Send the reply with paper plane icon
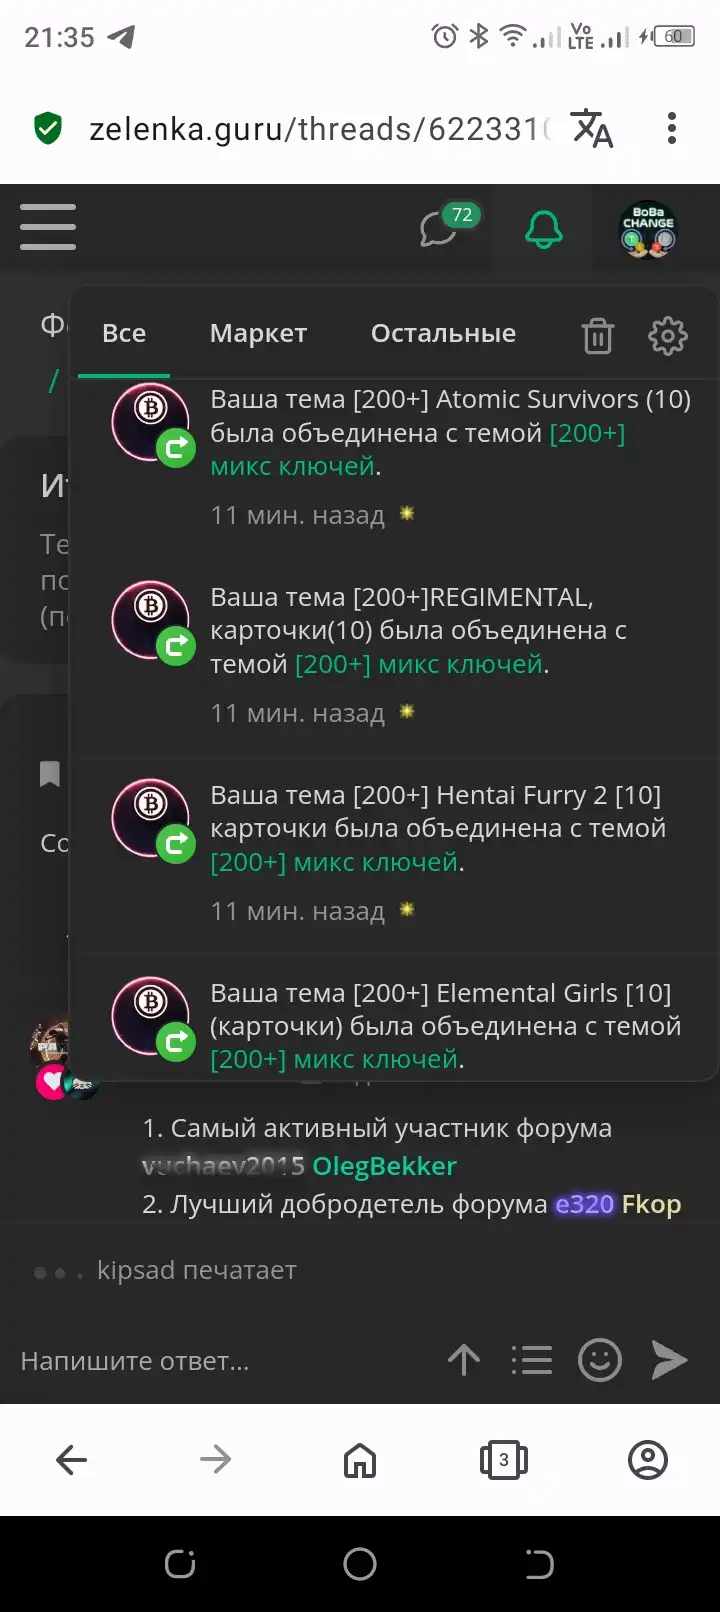The image size is (720, 1612). tap(669, 1360)
